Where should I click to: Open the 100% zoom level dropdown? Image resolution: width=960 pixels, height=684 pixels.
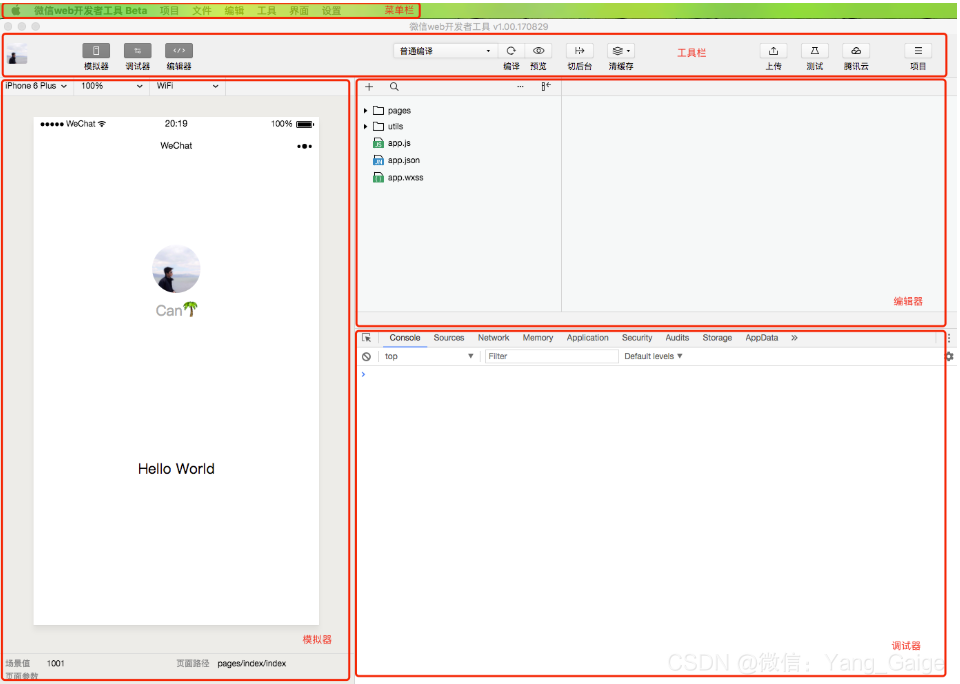(111, 86)
